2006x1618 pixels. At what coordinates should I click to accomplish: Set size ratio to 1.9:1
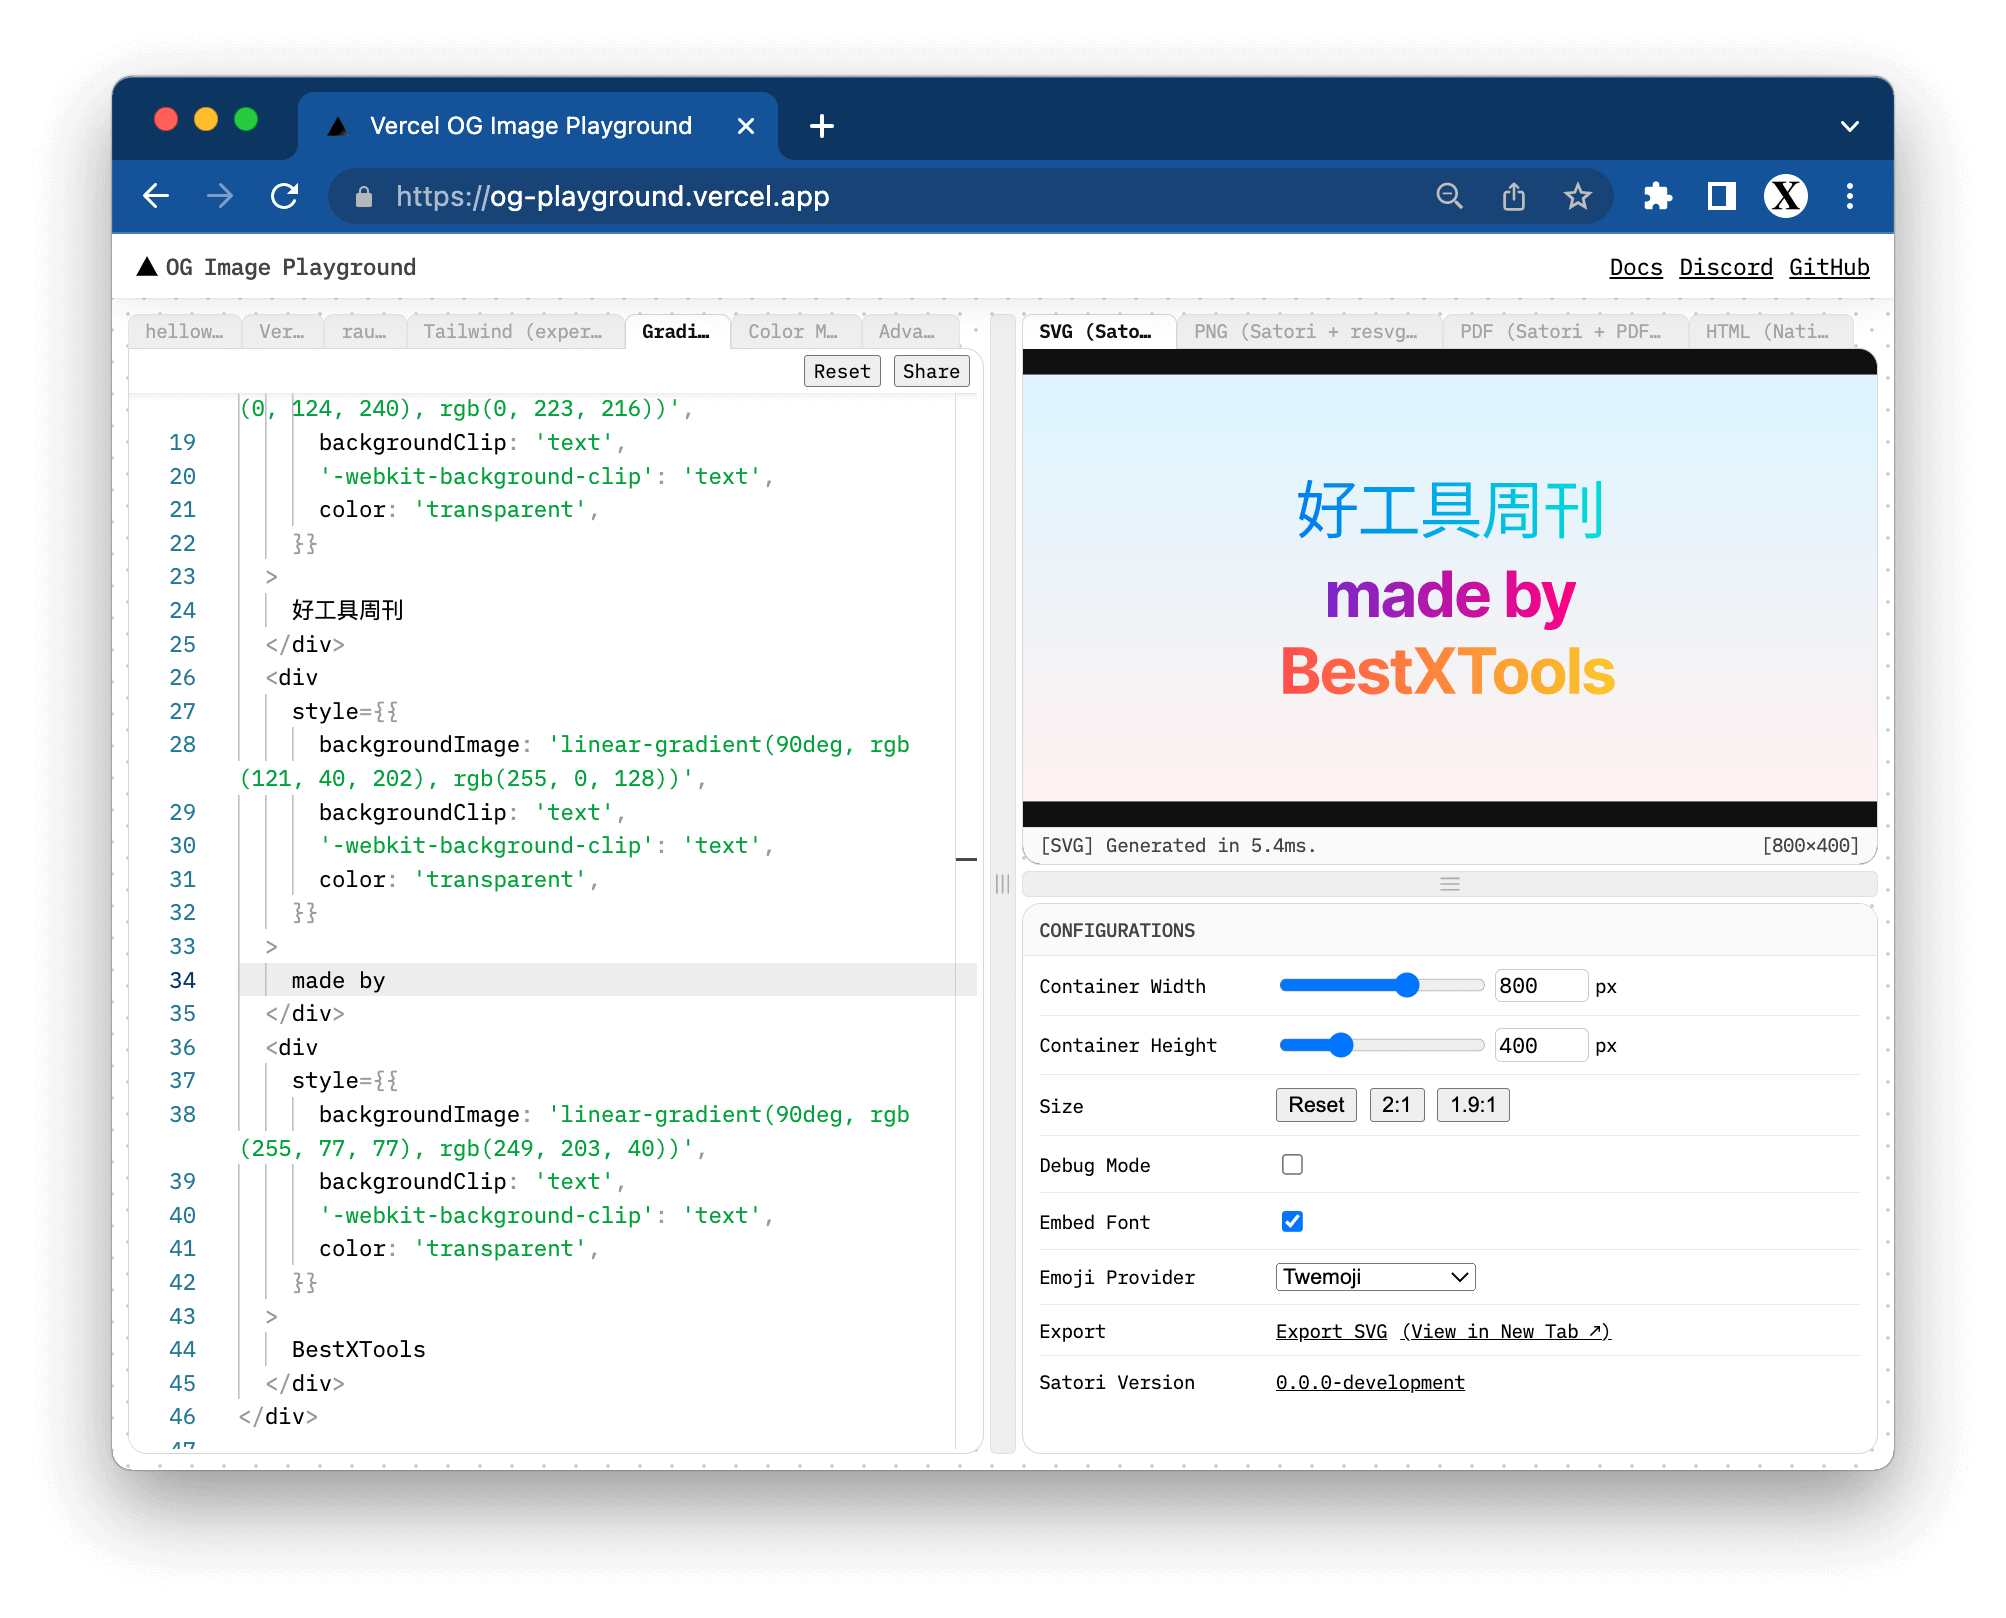click(1473, 1105)
